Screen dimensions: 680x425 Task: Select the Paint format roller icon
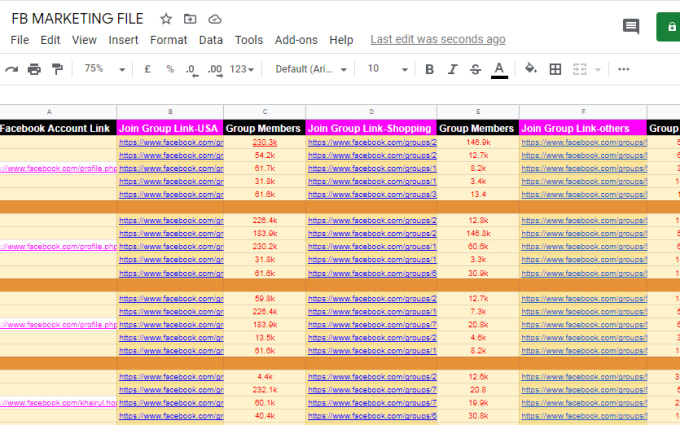[x=57, y=69]
